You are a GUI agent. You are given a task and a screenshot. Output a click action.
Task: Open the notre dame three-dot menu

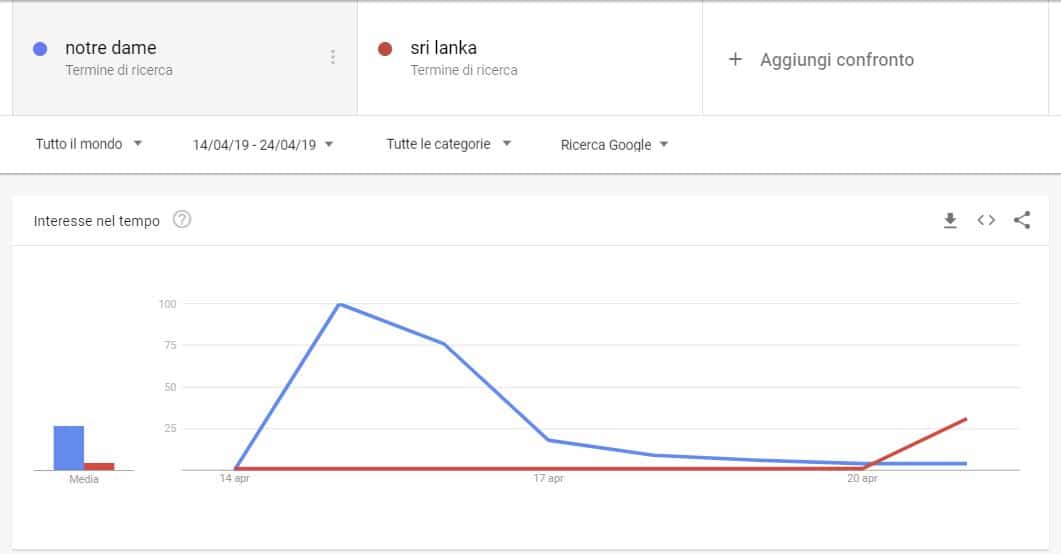(333, 57)
